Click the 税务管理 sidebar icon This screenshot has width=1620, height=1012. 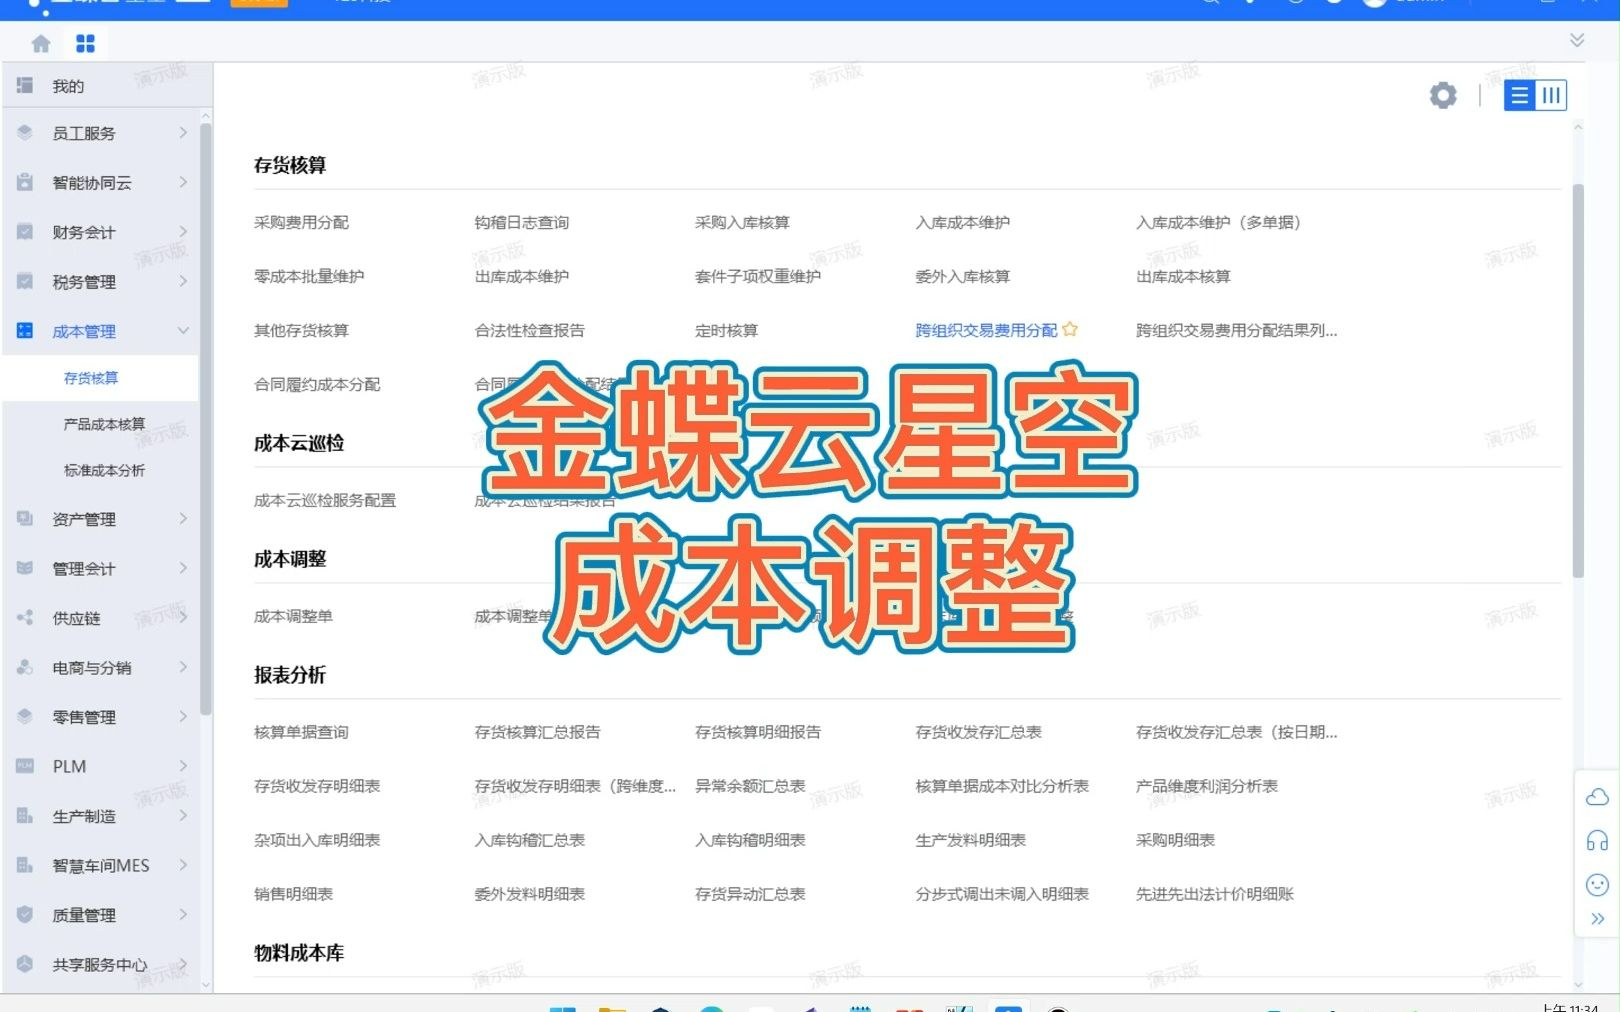25,281
